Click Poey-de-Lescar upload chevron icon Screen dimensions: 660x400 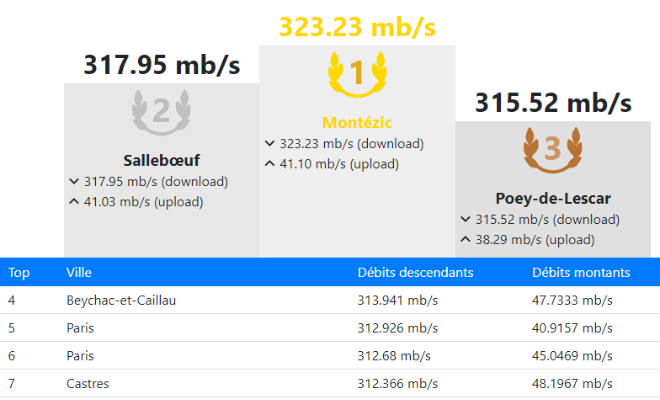tap(466, 239)
